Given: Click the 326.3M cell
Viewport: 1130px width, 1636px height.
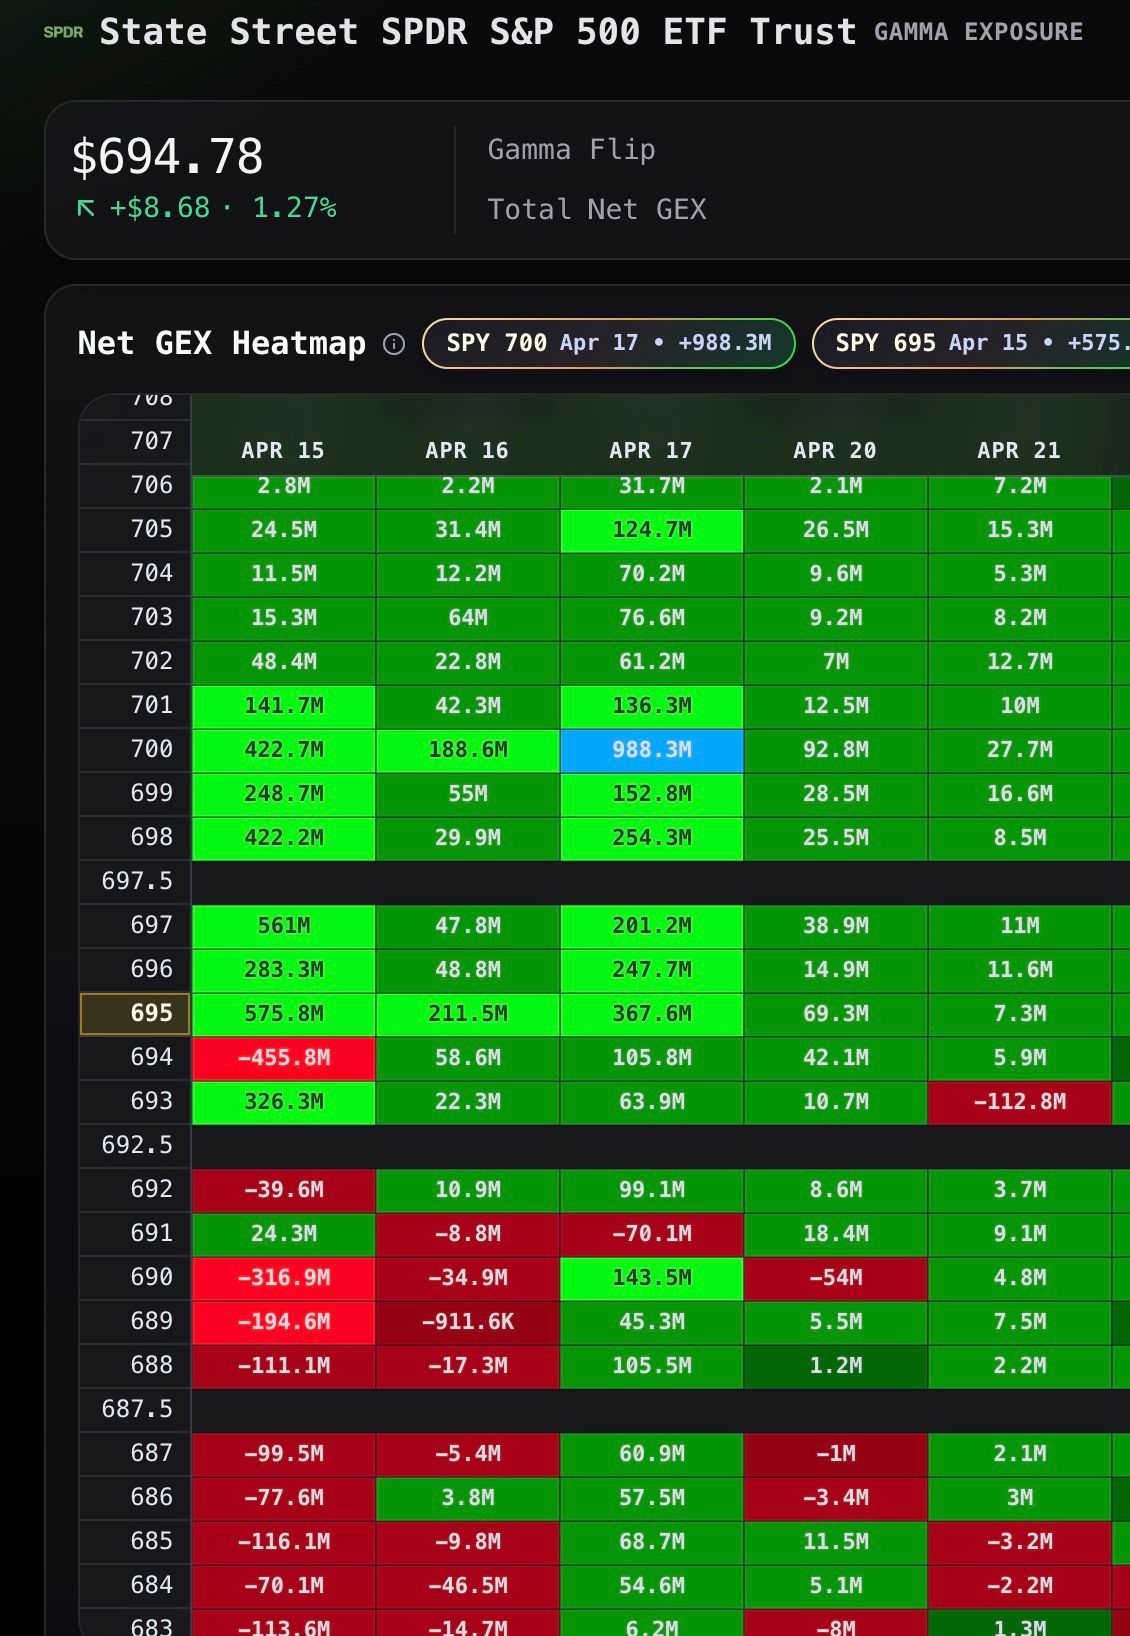Looking at the screenshot, I should pyautogui.click(x=284, y=1102).
